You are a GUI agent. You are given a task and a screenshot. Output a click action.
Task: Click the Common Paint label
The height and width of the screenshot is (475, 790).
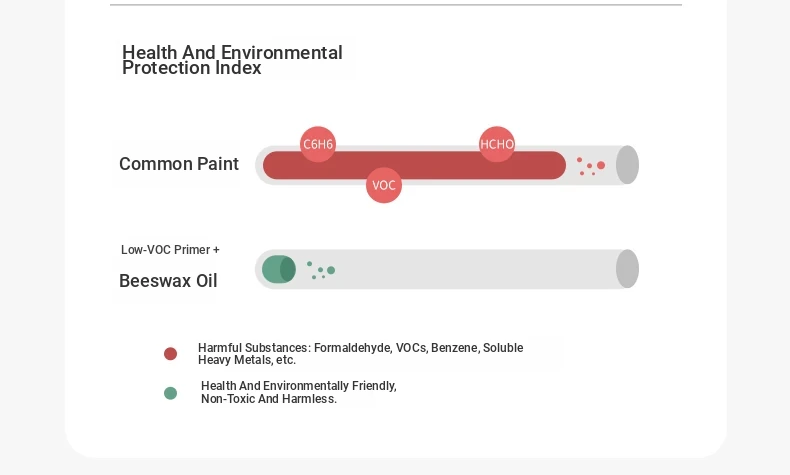(179, 164)
